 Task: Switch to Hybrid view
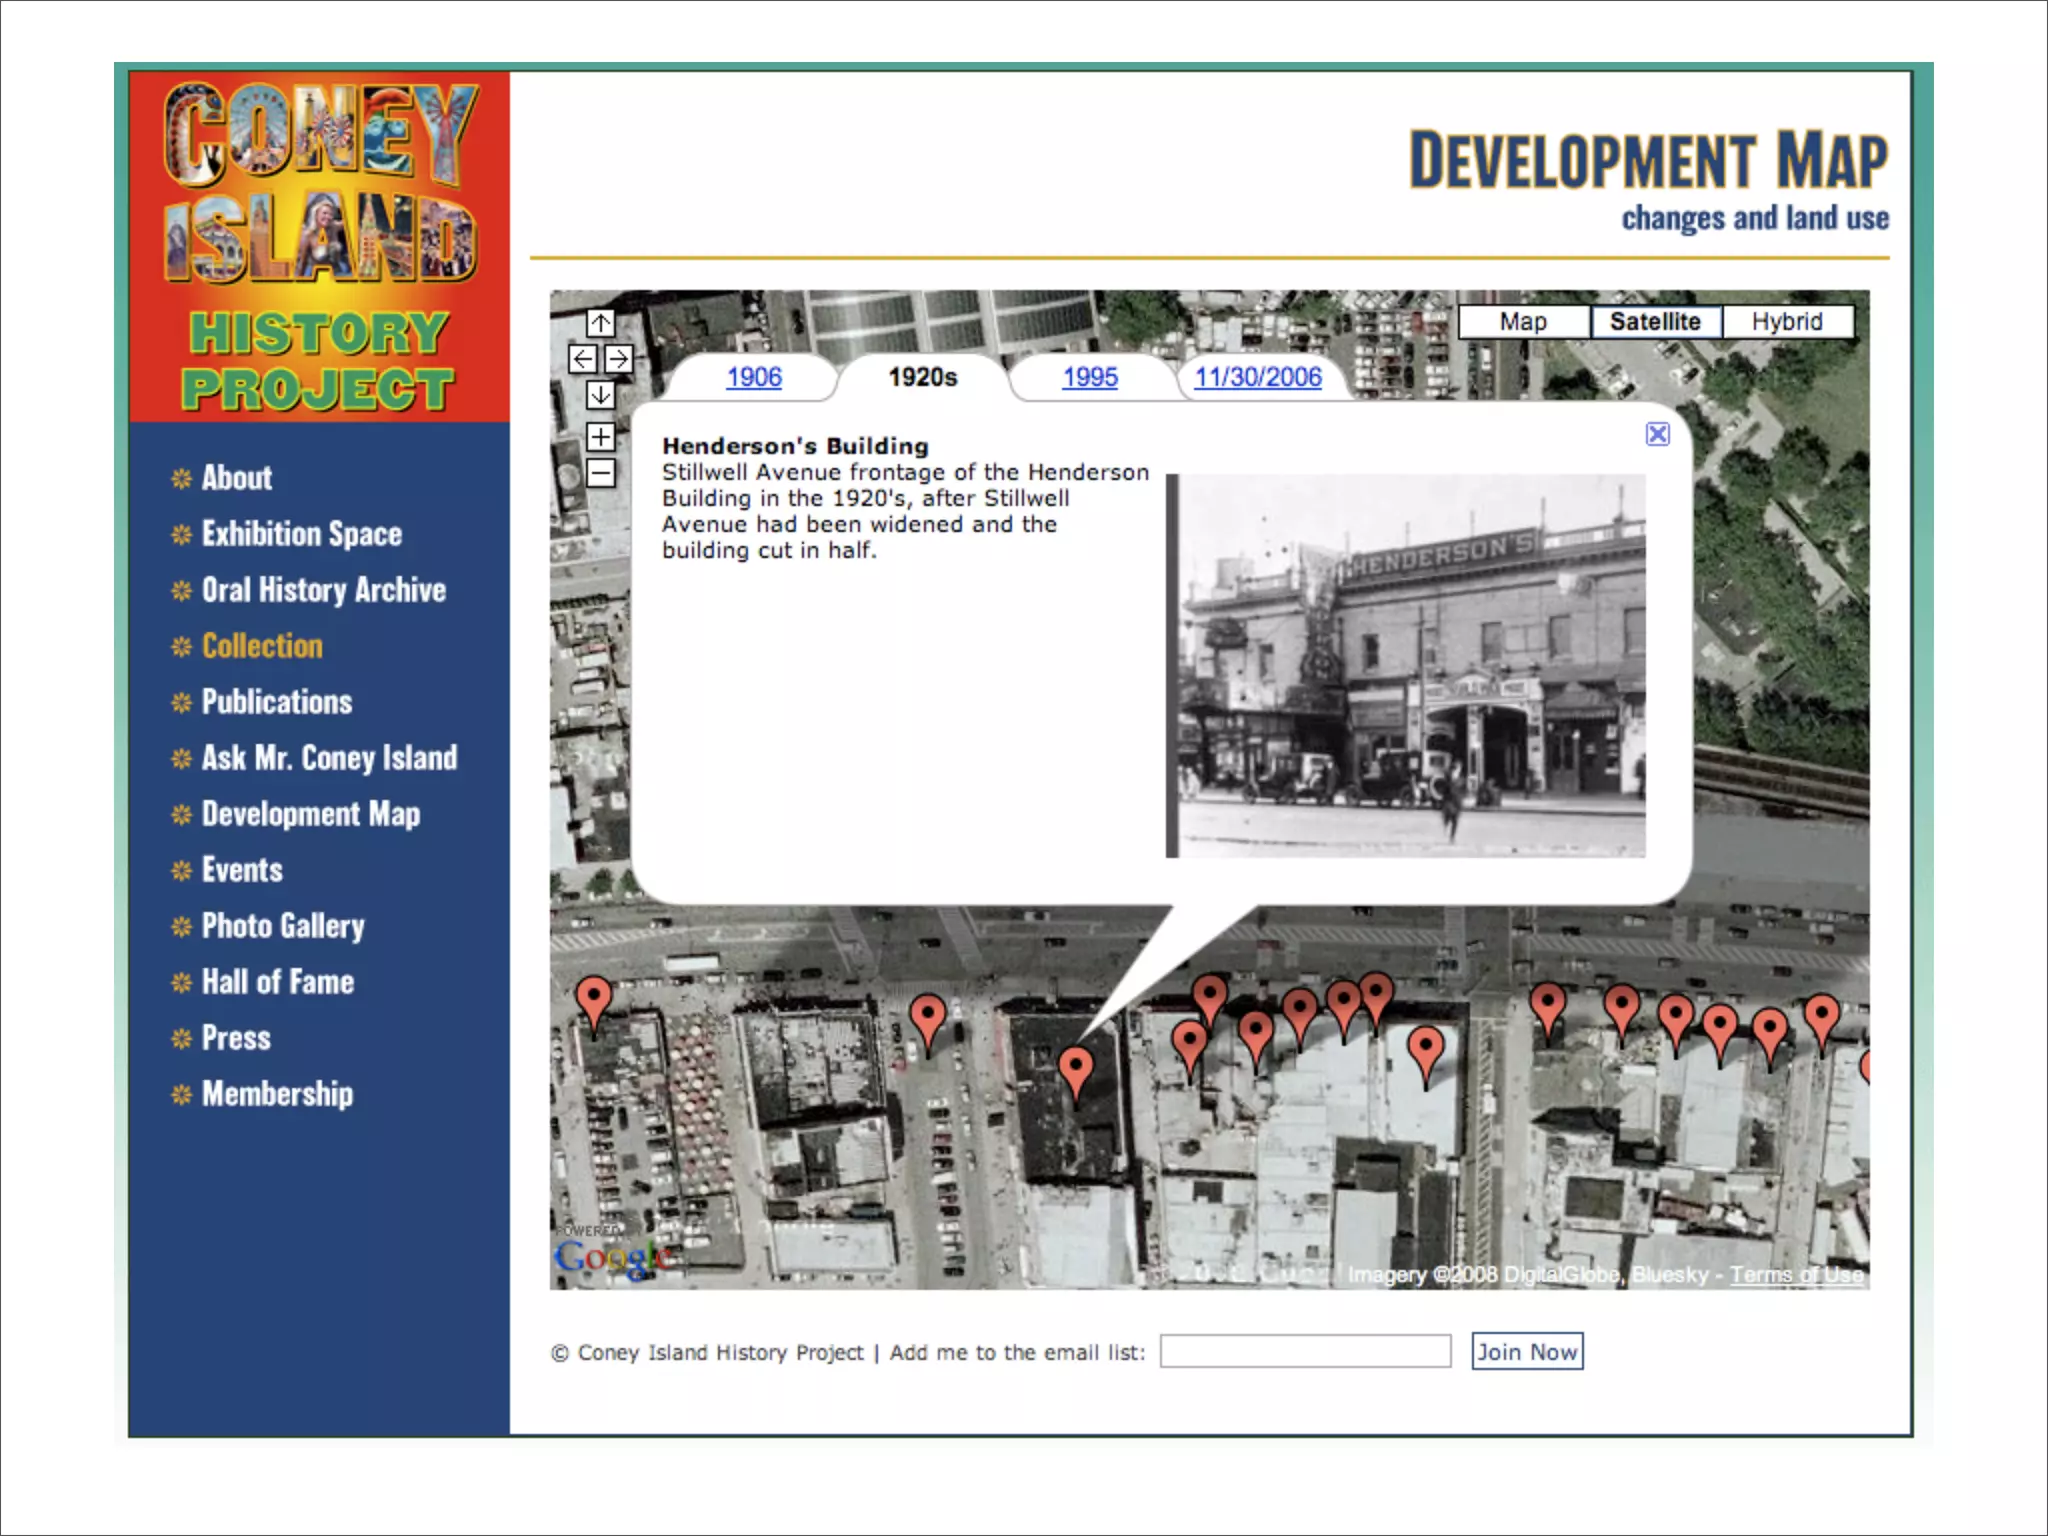click(x=1787, y=322)
